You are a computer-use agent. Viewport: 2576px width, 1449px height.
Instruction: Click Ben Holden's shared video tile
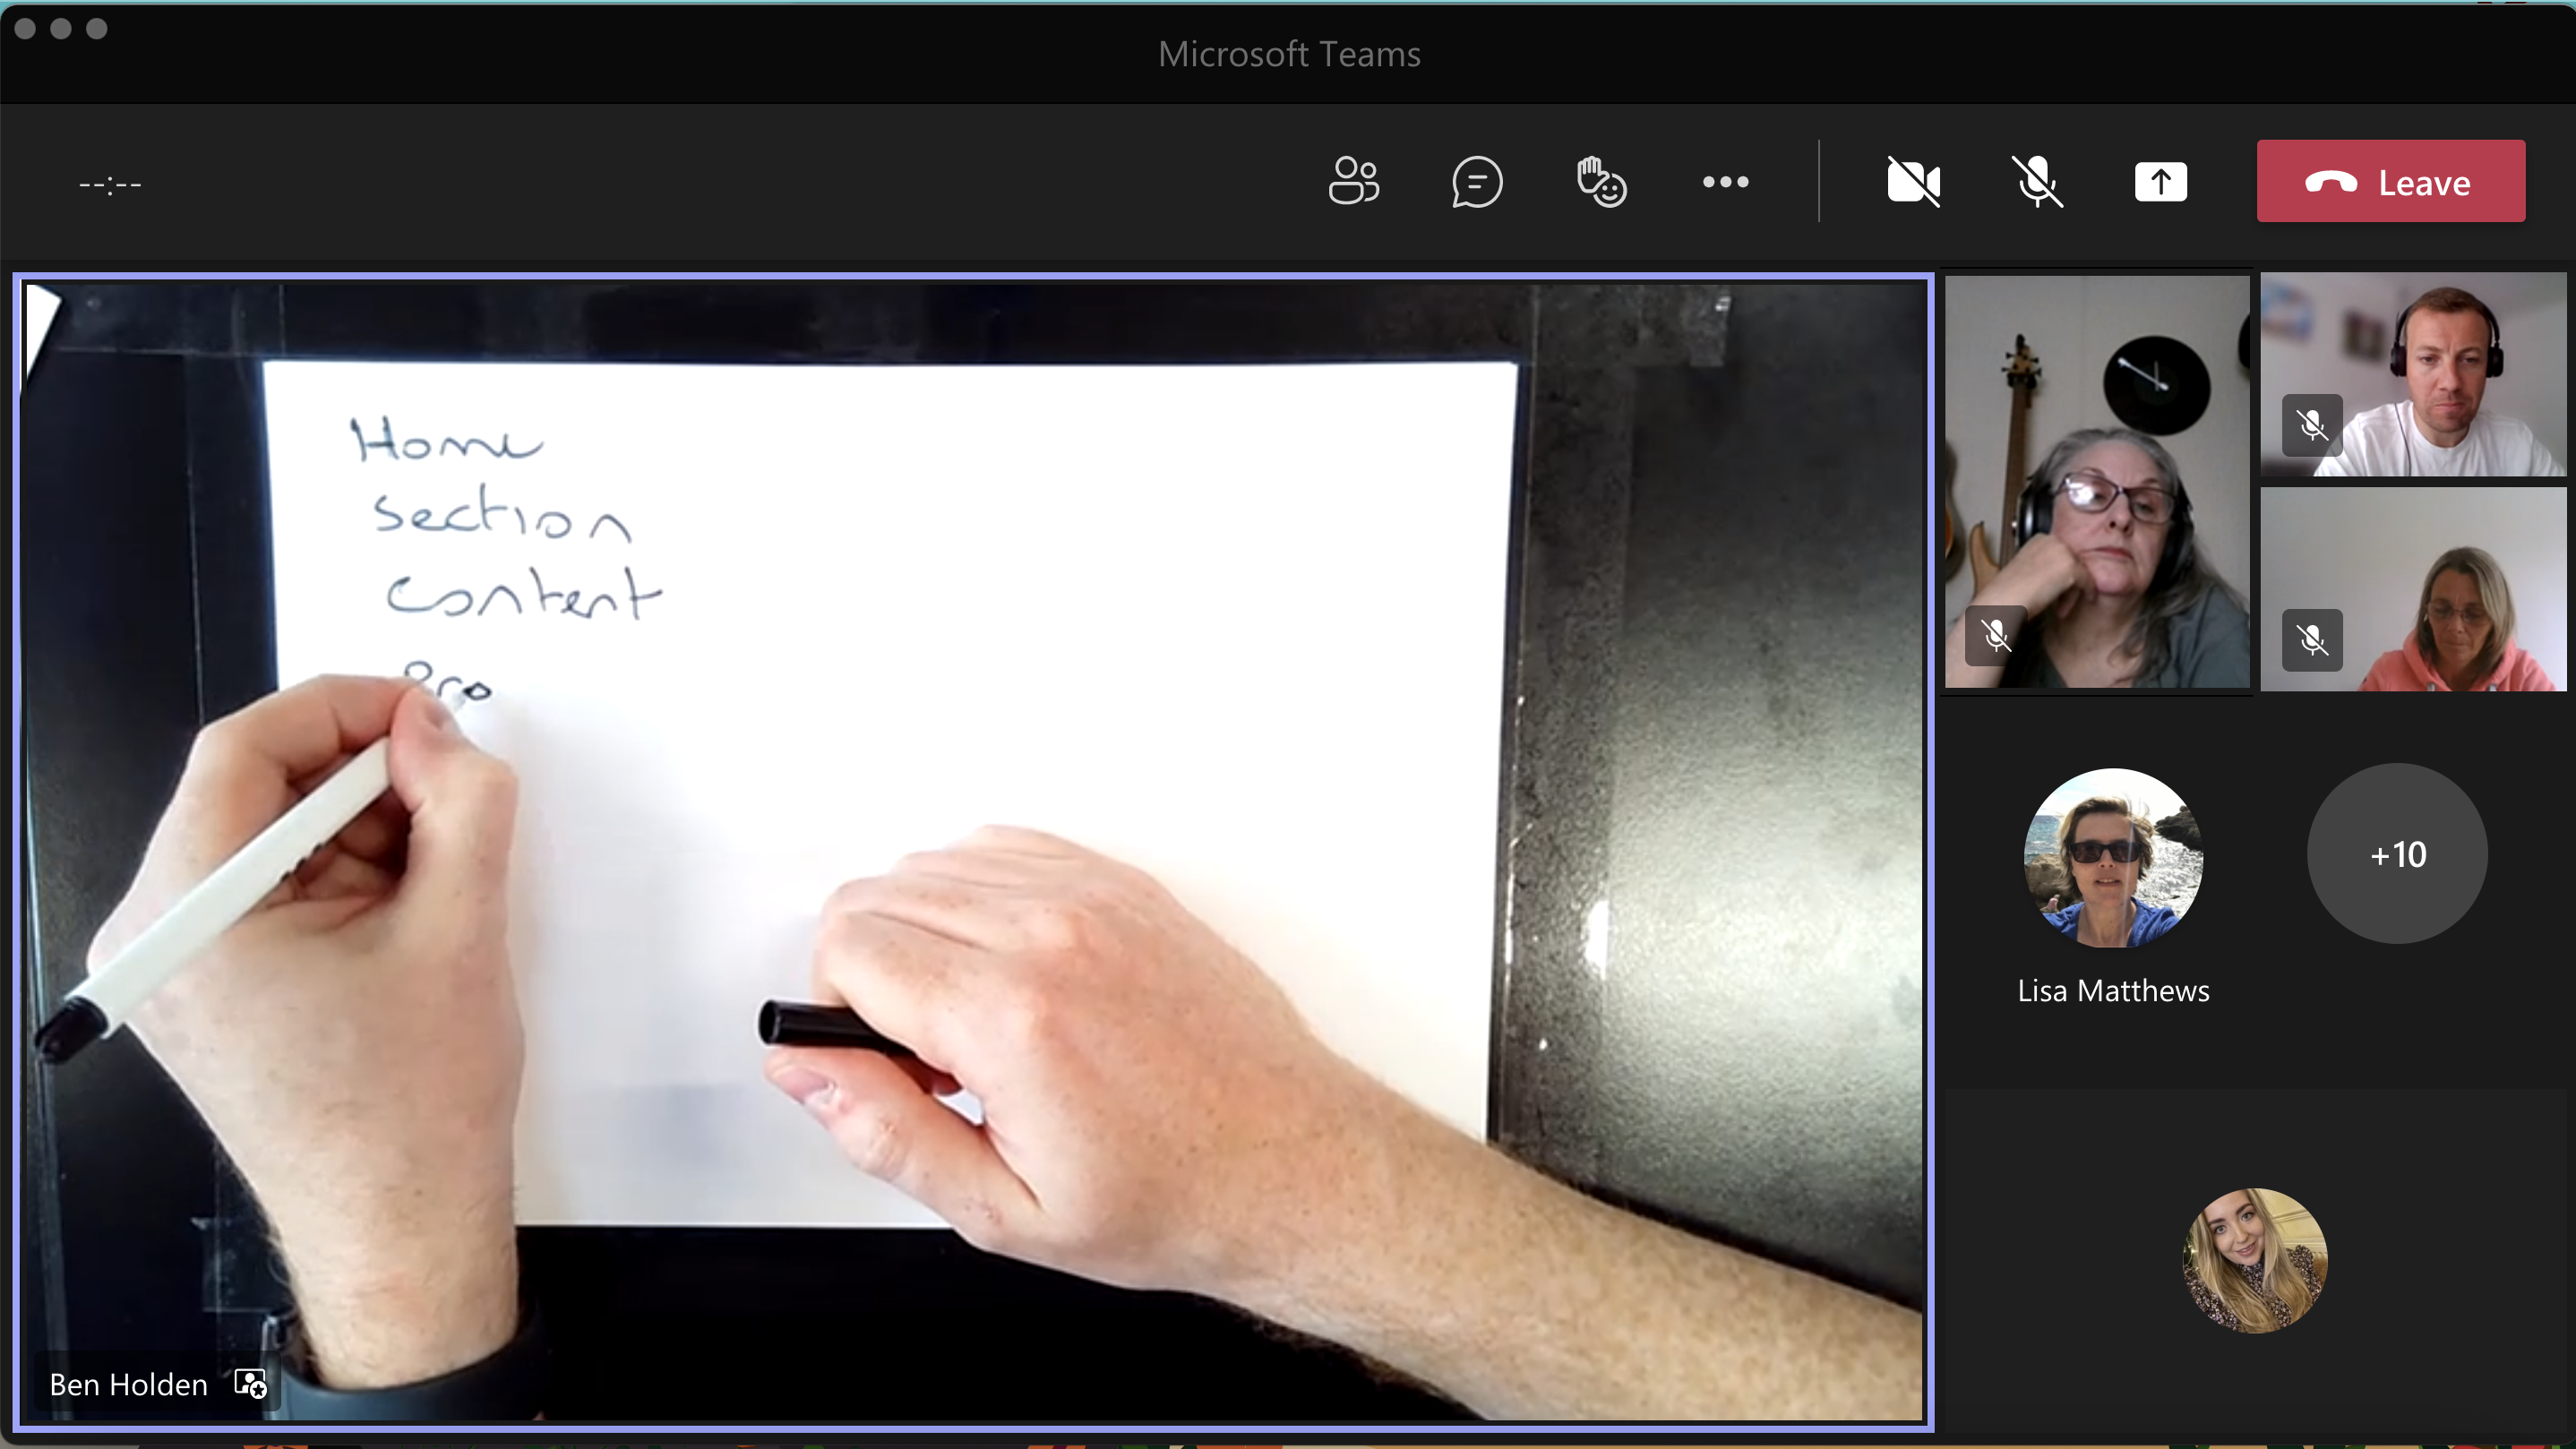point(975,860)
